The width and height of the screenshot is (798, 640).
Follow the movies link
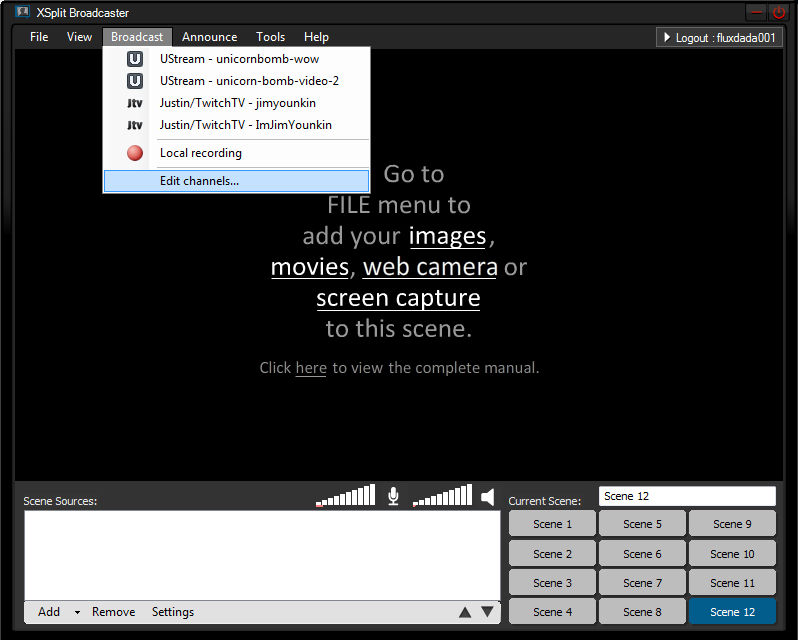tap(310, 267)
